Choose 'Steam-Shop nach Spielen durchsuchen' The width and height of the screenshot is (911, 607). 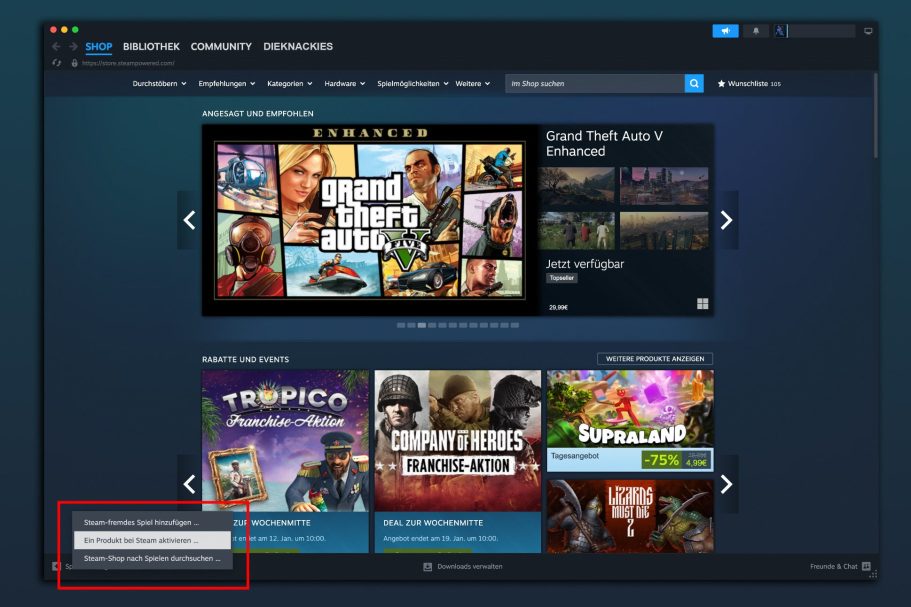[152, 558]
